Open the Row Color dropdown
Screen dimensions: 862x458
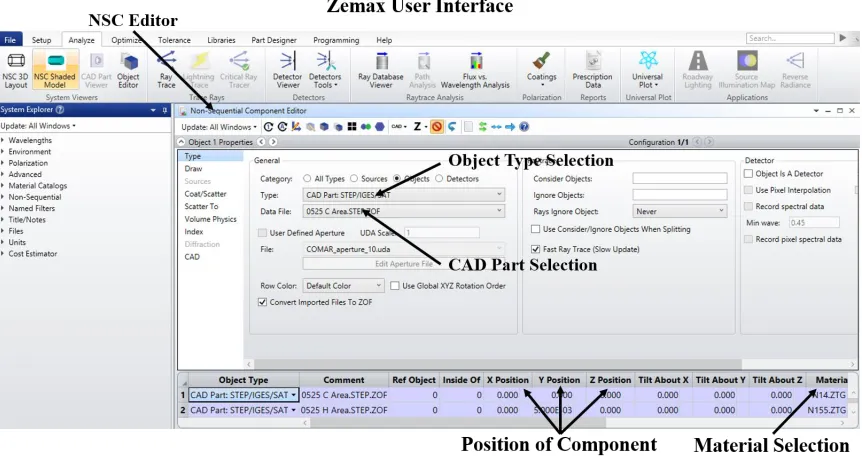[344, 286]
